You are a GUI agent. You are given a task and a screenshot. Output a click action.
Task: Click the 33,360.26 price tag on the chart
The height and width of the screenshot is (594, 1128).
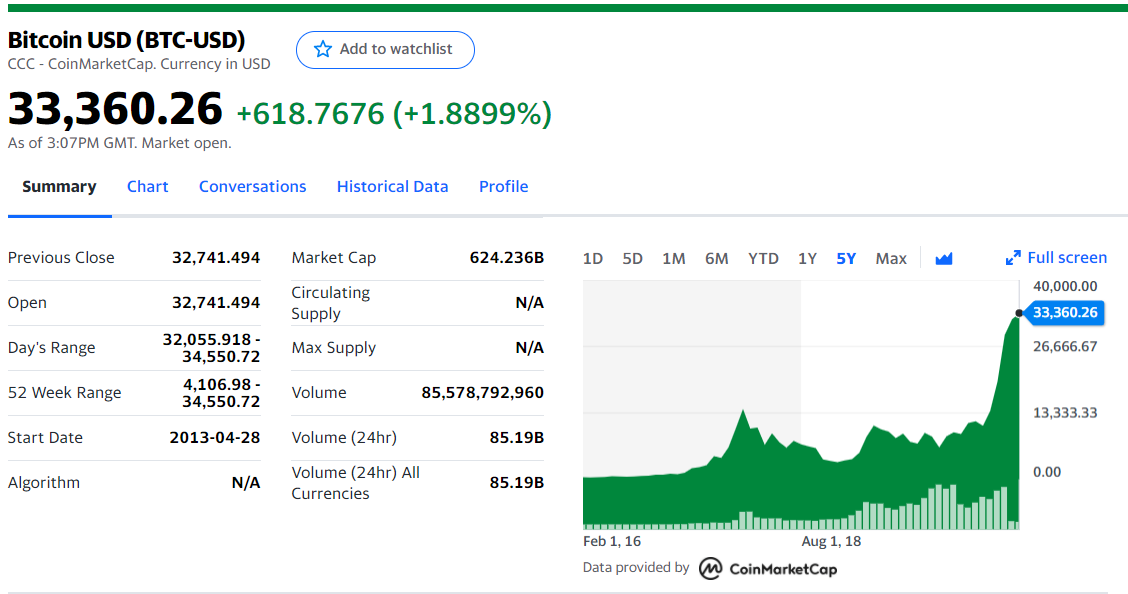1065,313
